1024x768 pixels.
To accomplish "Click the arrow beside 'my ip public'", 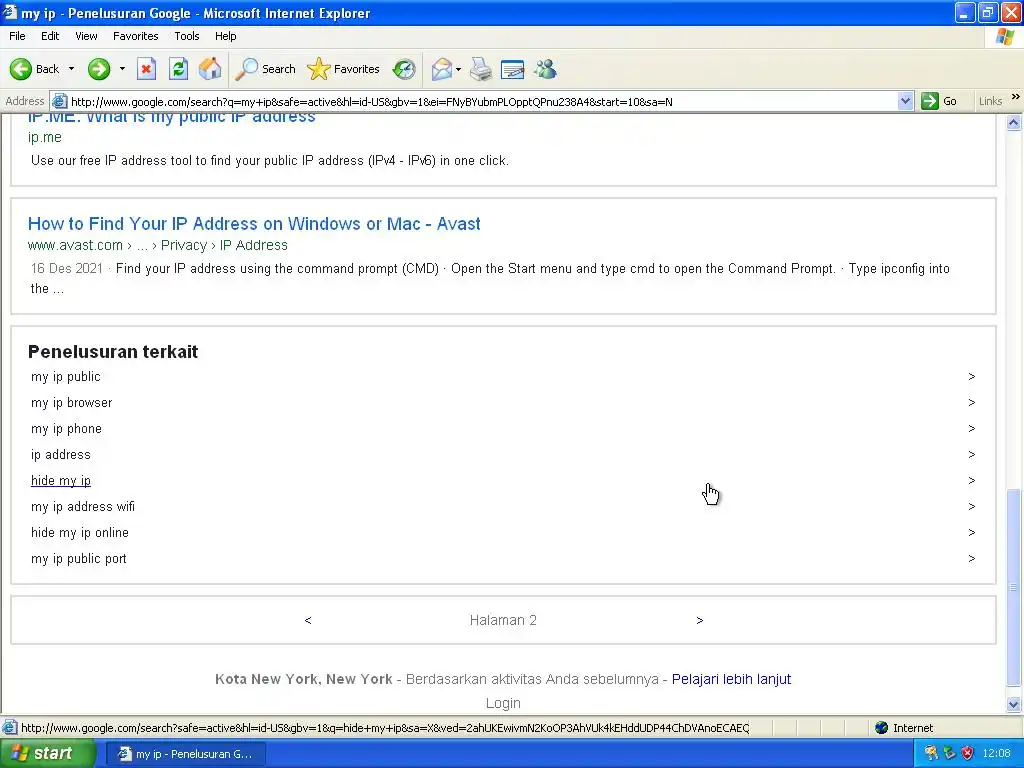I will [x=972, y=376].
